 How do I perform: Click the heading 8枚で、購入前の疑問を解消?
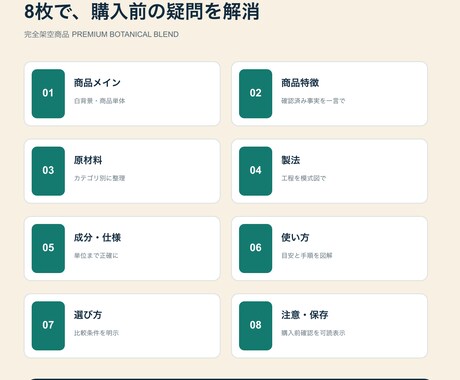click(142, 11)
